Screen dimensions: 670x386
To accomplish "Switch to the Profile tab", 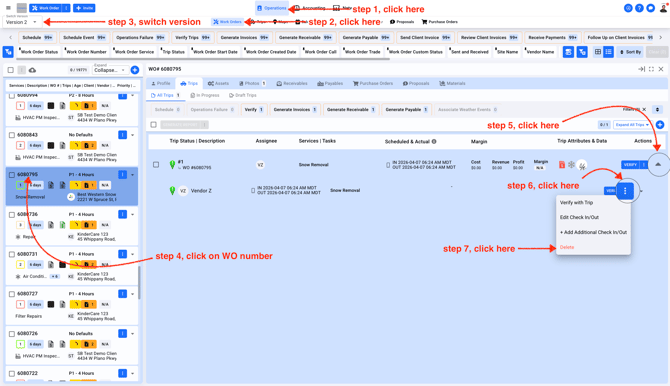I will click(161, 83).
